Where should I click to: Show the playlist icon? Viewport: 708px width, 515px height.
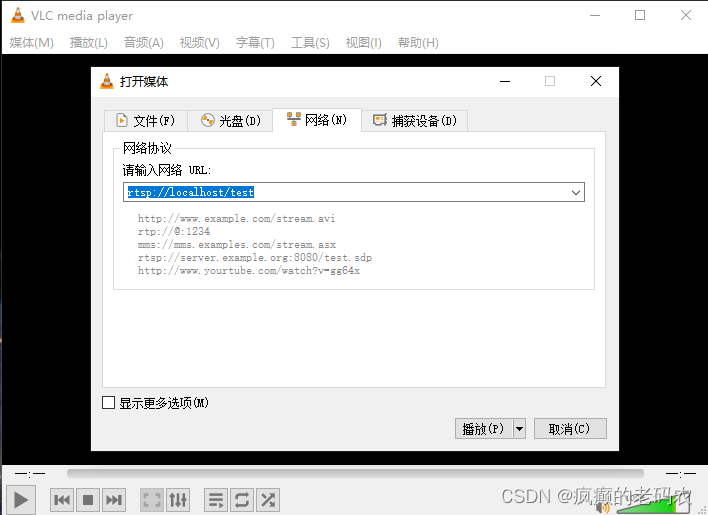click(216, 500)
